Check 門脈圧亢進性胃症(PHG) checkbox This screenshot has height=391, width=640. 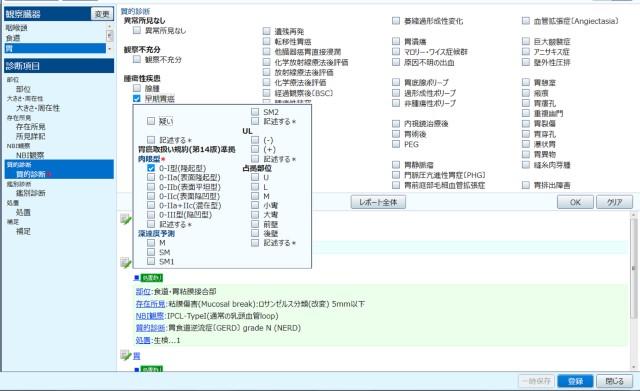tap(396, 175)
